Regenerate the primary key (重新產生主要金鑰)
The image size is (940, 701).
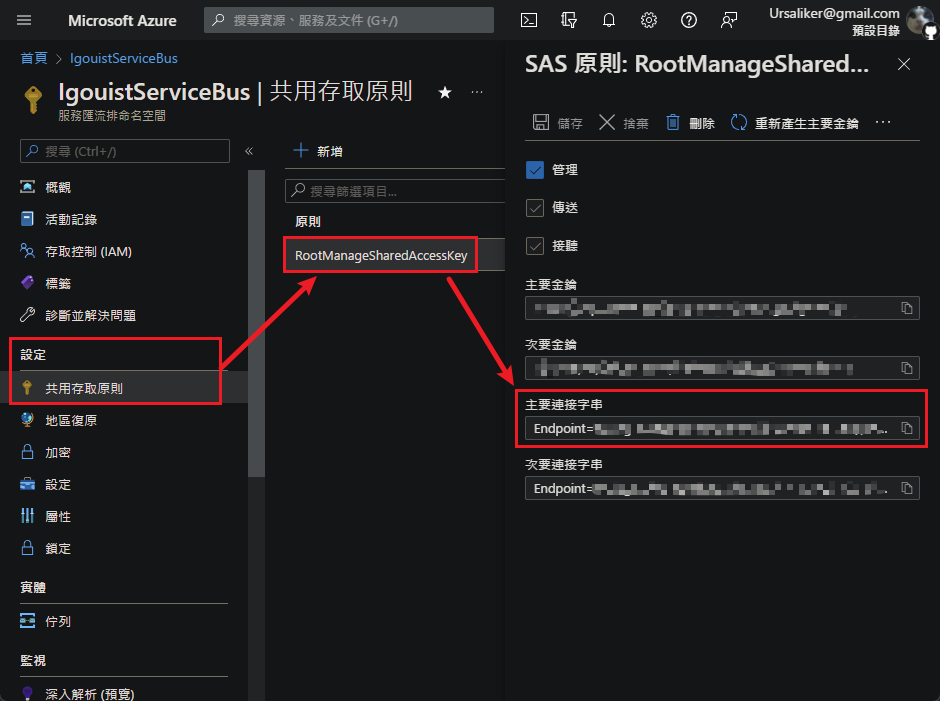(794, 123)
